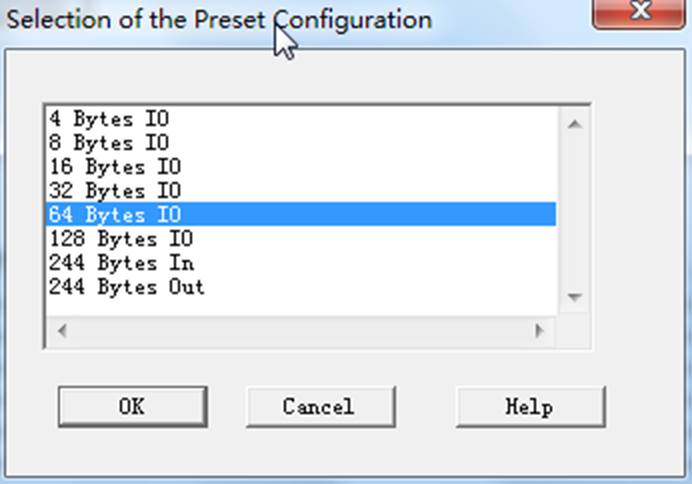
Task: Click the list's scroll down arrow
Action: pos(574,297)
